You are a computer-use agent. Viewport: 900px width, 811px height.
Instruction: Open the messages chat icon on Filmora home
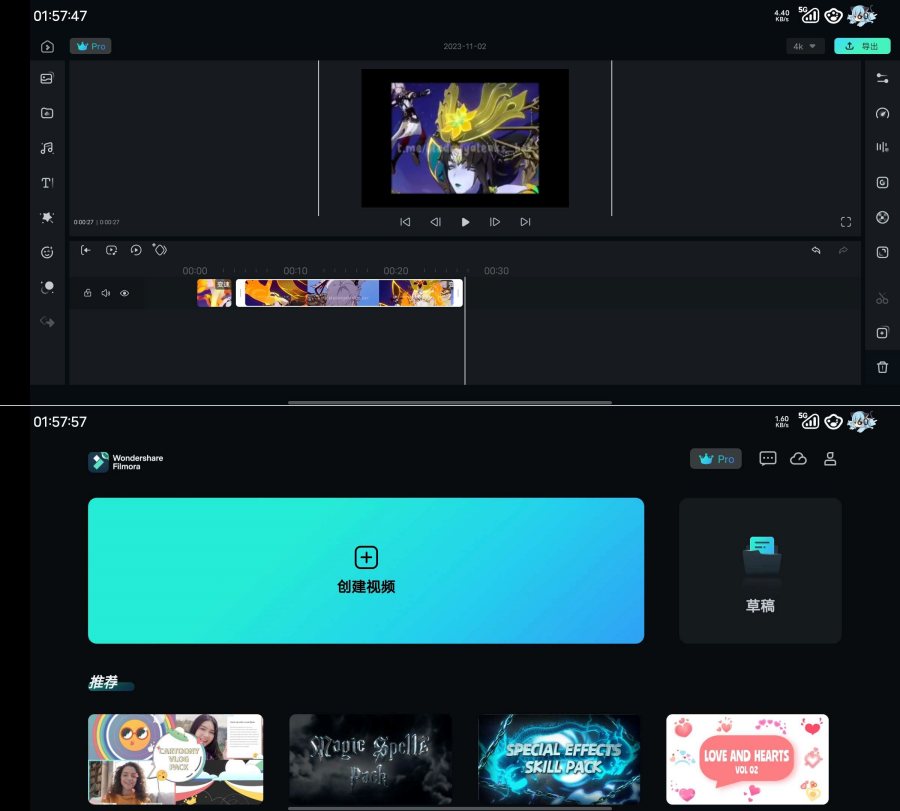[x=767, y=459]
